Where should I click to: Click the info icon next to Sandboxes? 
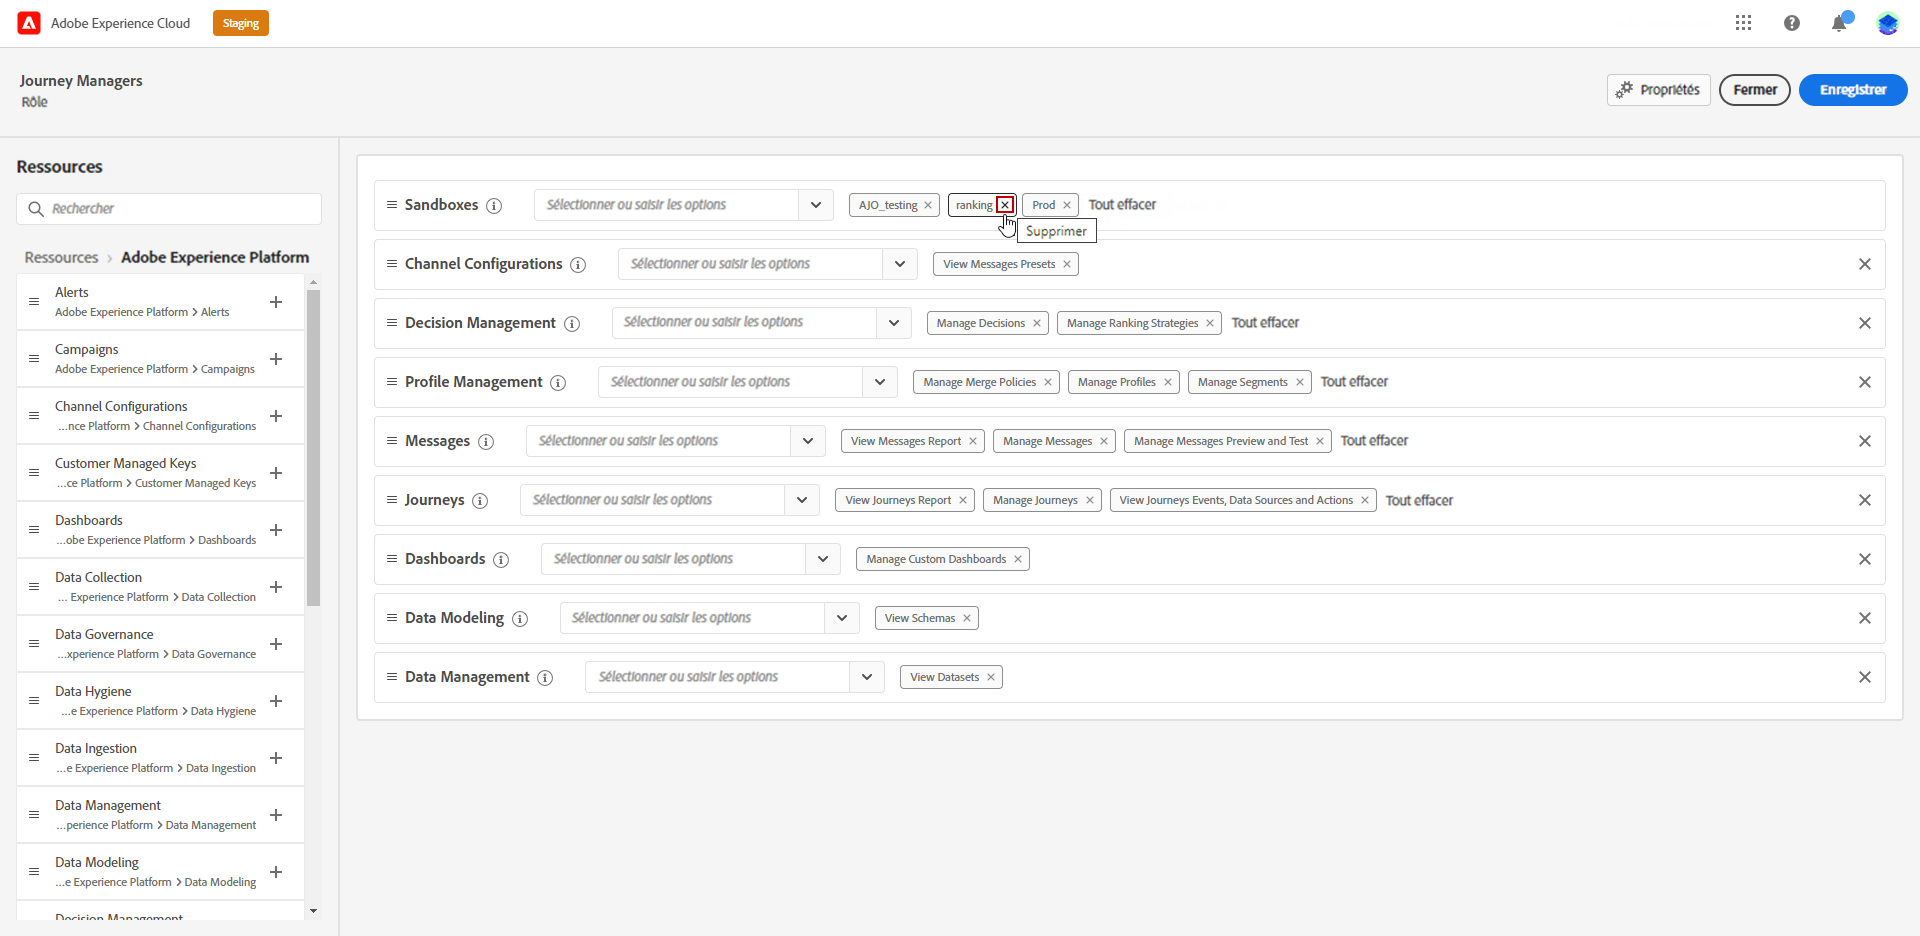(x=494, y=206)
